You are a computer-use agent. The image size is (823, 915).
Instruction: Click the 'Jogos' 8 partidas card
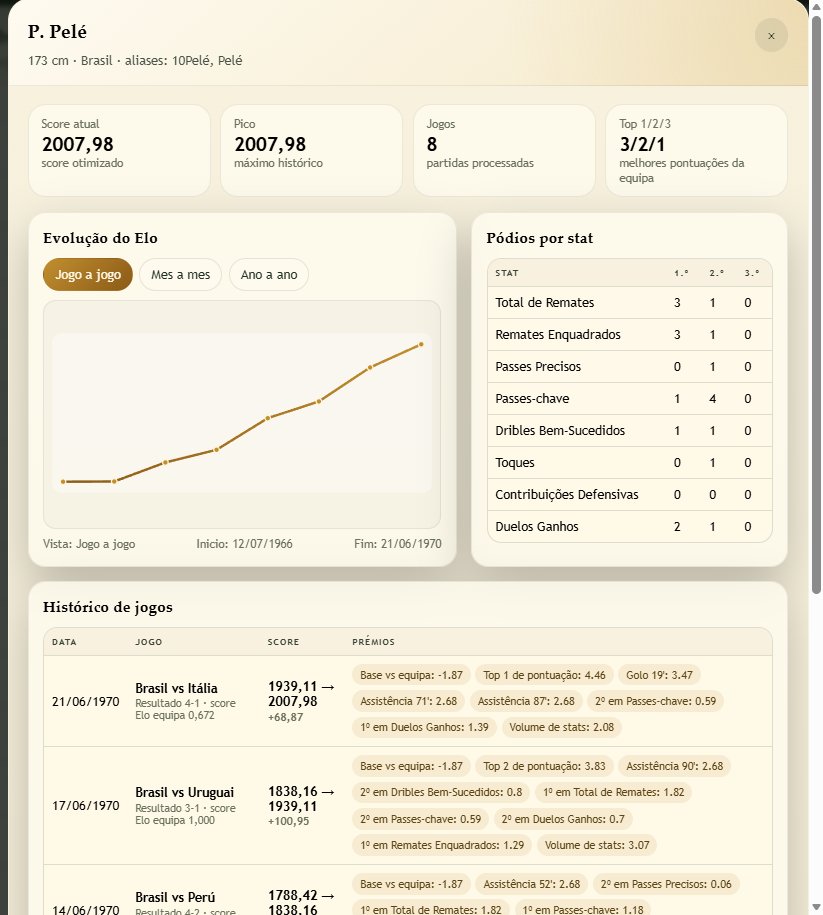tap(504, 151)
